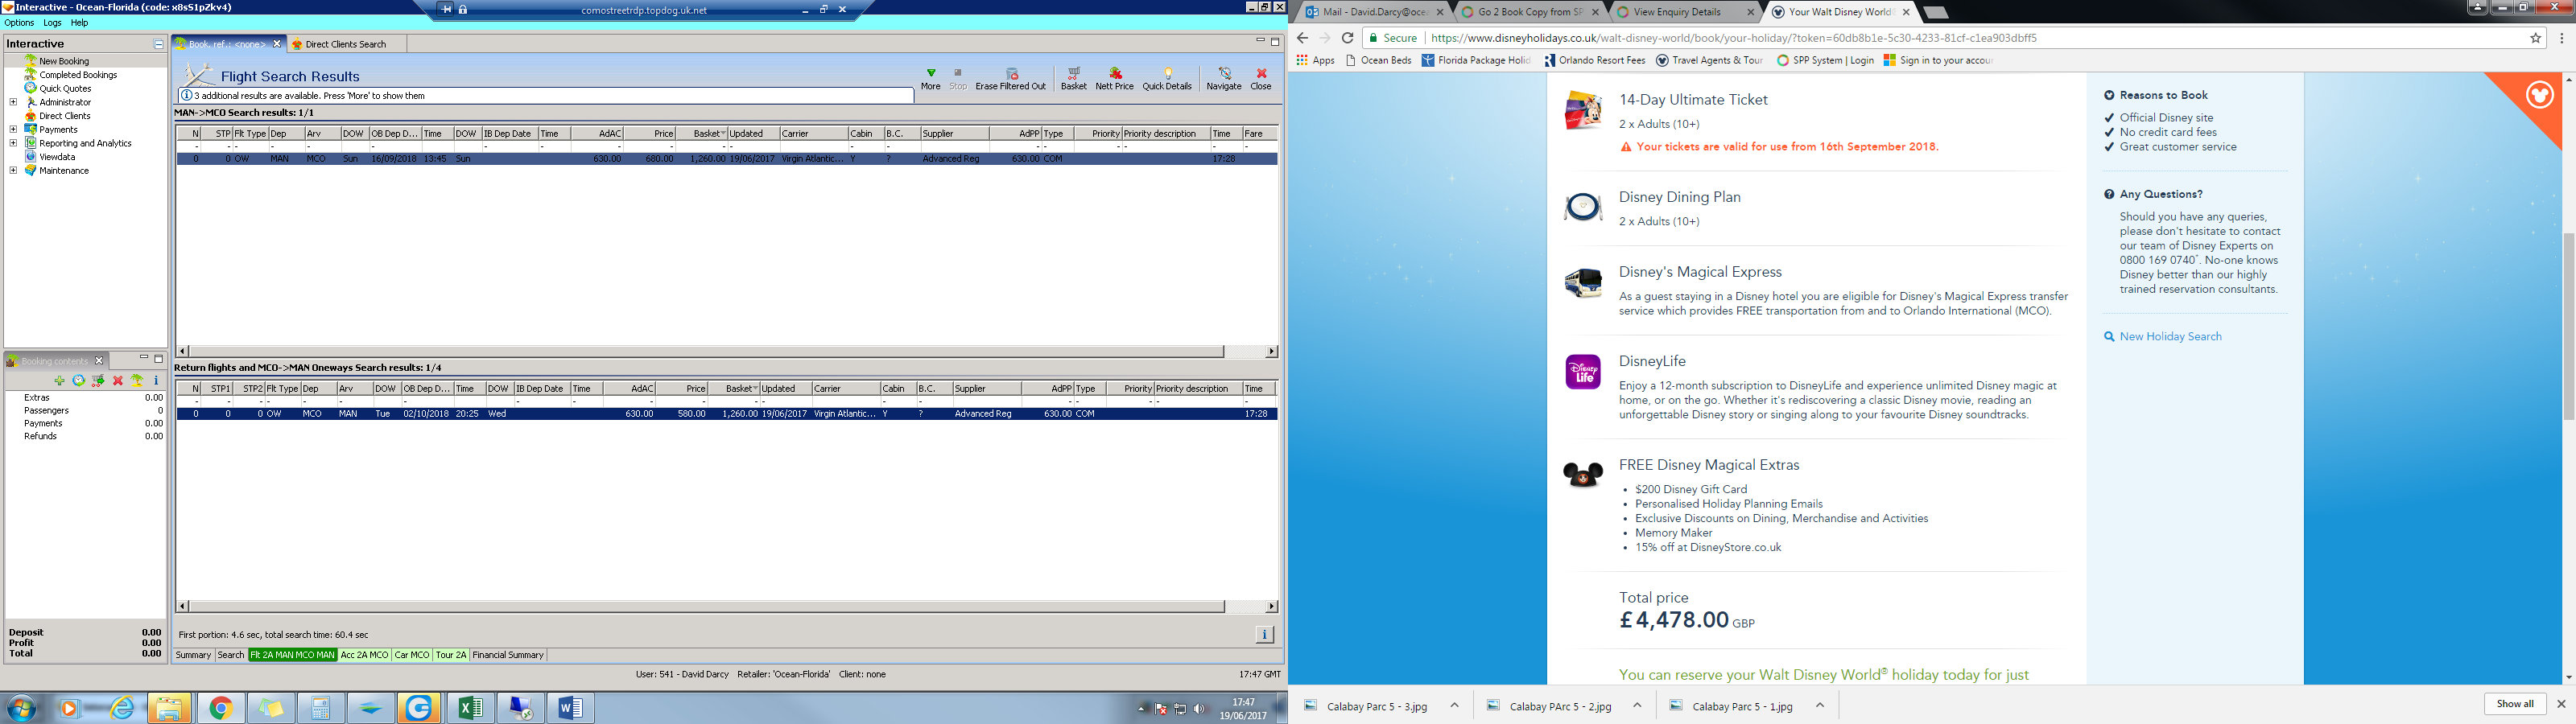
Task: Select the Acc 2A MCO tab
Action: point(364,655)
